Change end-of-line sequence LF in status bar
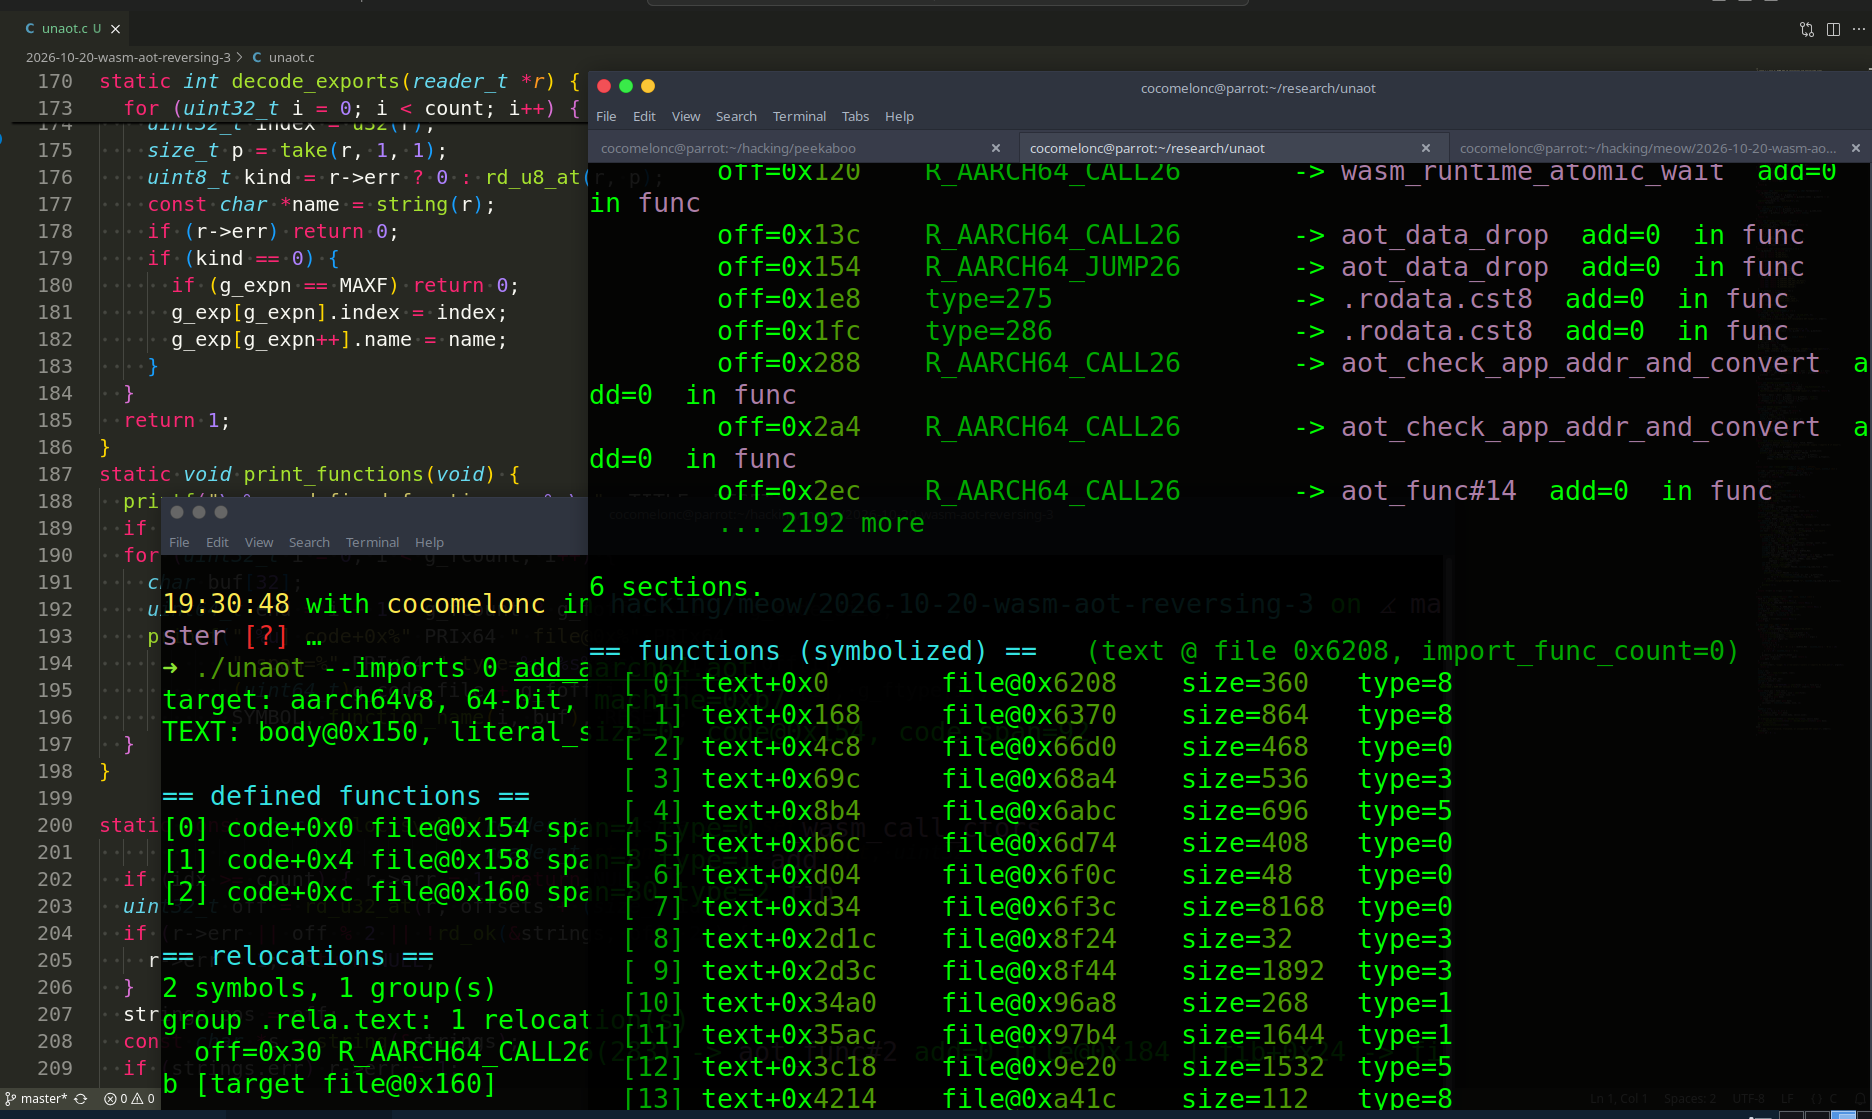Image resolution: width=1872 pixels, height=1119 pixels. pyautogui.click(x=1787, y=1098)
